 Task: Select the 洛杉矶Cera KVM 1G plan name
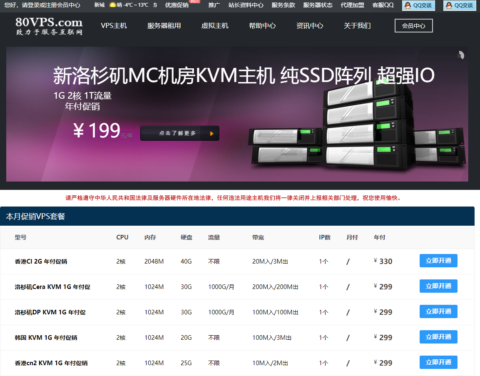point(52,287)
